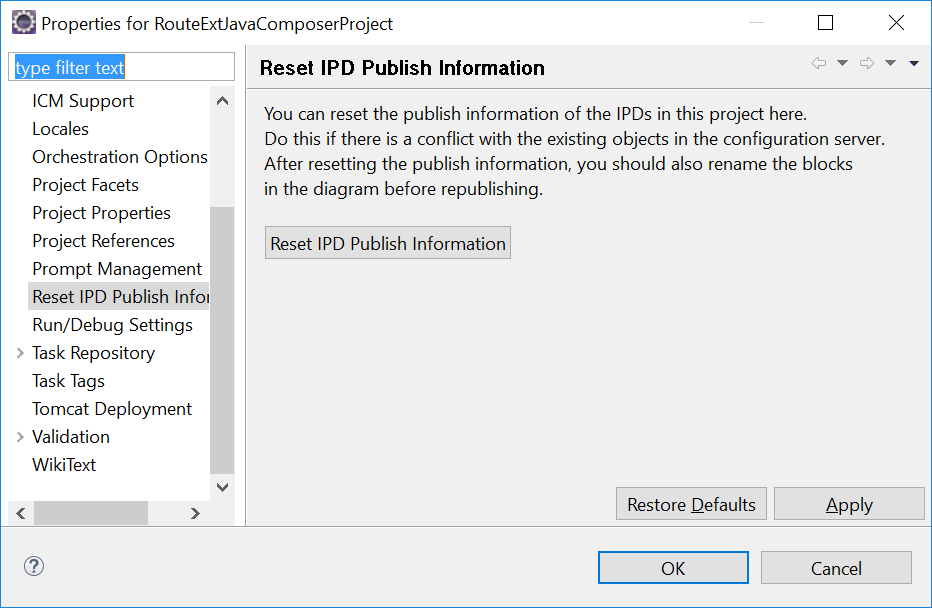This screenshot has width=932, height=608.
Task: Open the Prompt Management settings page
Action: [x=117, y=268]
